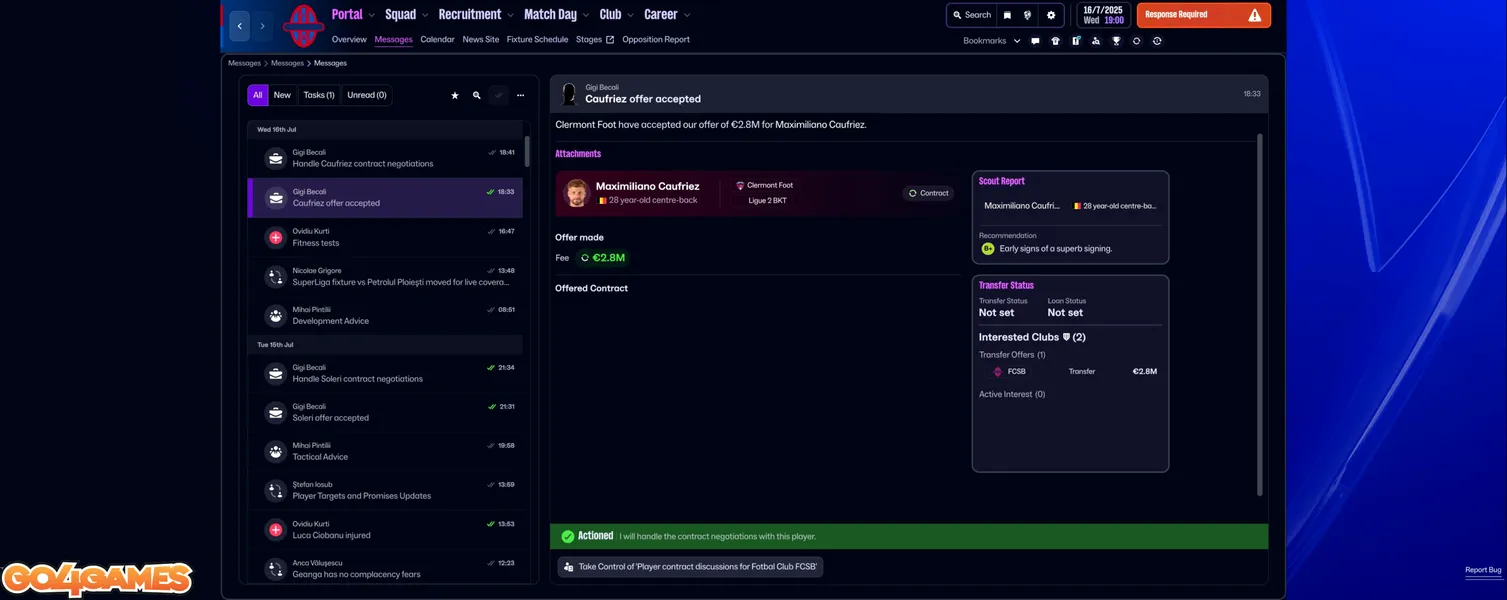Click the settings gear icon in top bar

pos(1051,15)
